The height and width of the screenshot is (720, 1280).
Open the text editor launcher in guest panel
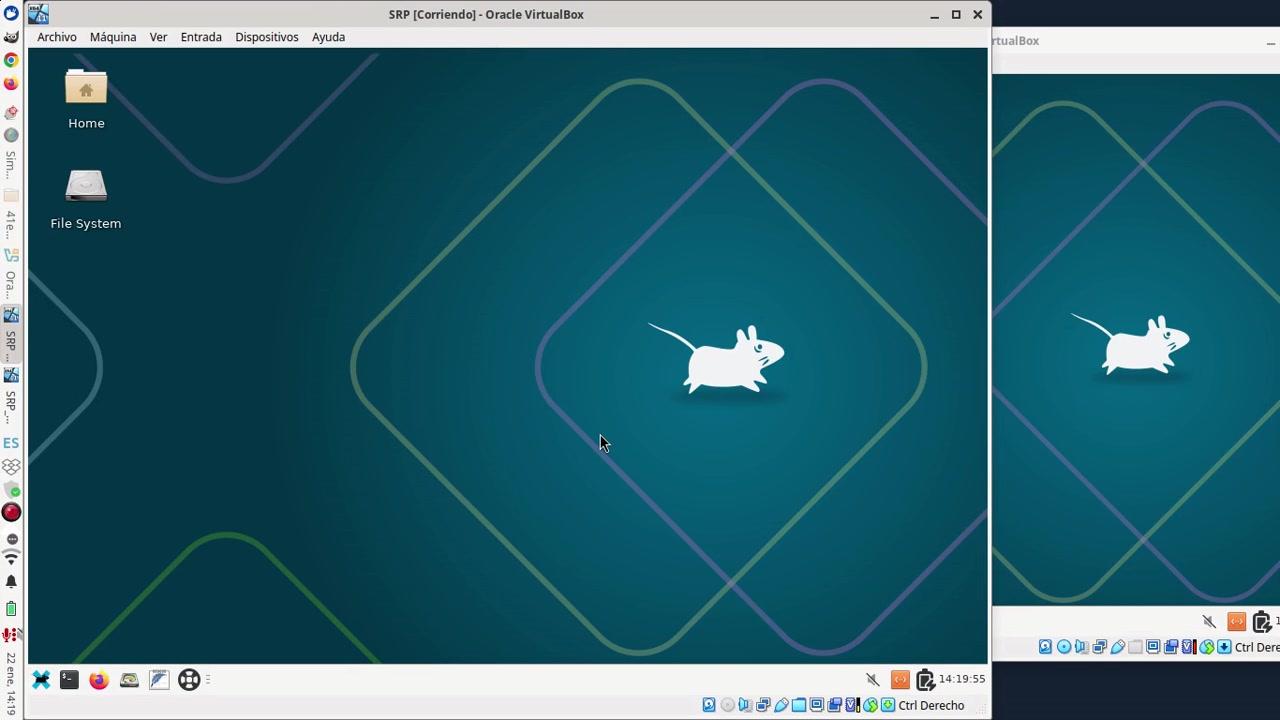[x=159, y=680]
